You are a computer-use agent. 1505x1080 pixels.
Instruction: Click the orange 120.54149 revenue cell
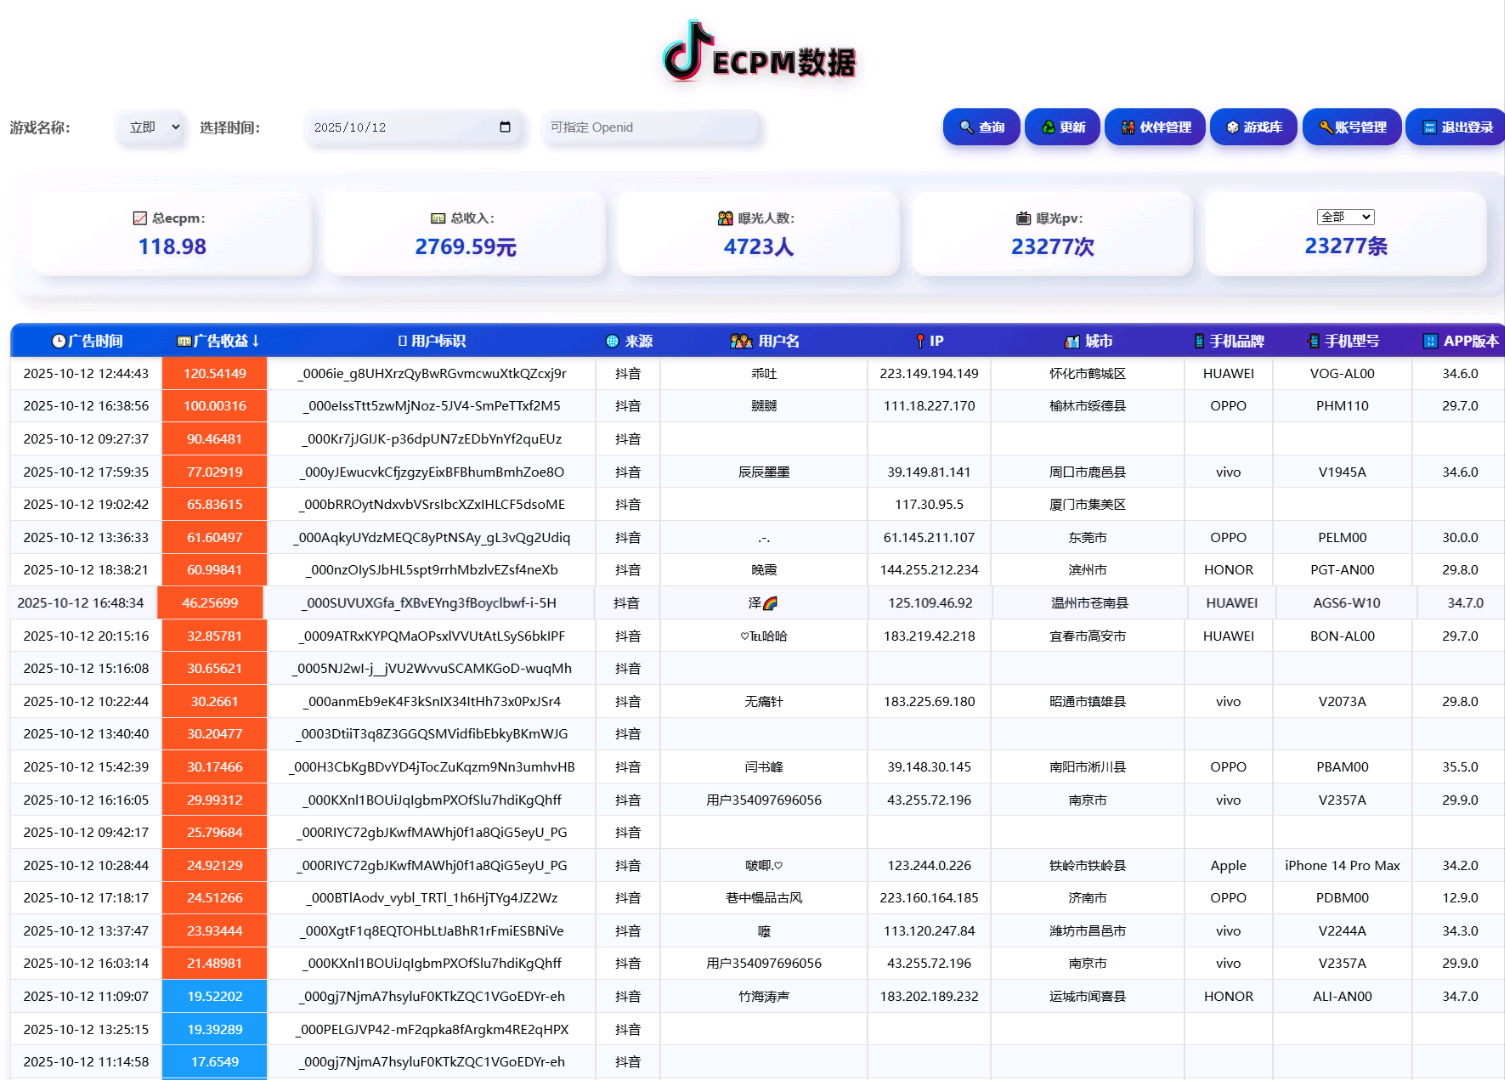pos(214,373)
